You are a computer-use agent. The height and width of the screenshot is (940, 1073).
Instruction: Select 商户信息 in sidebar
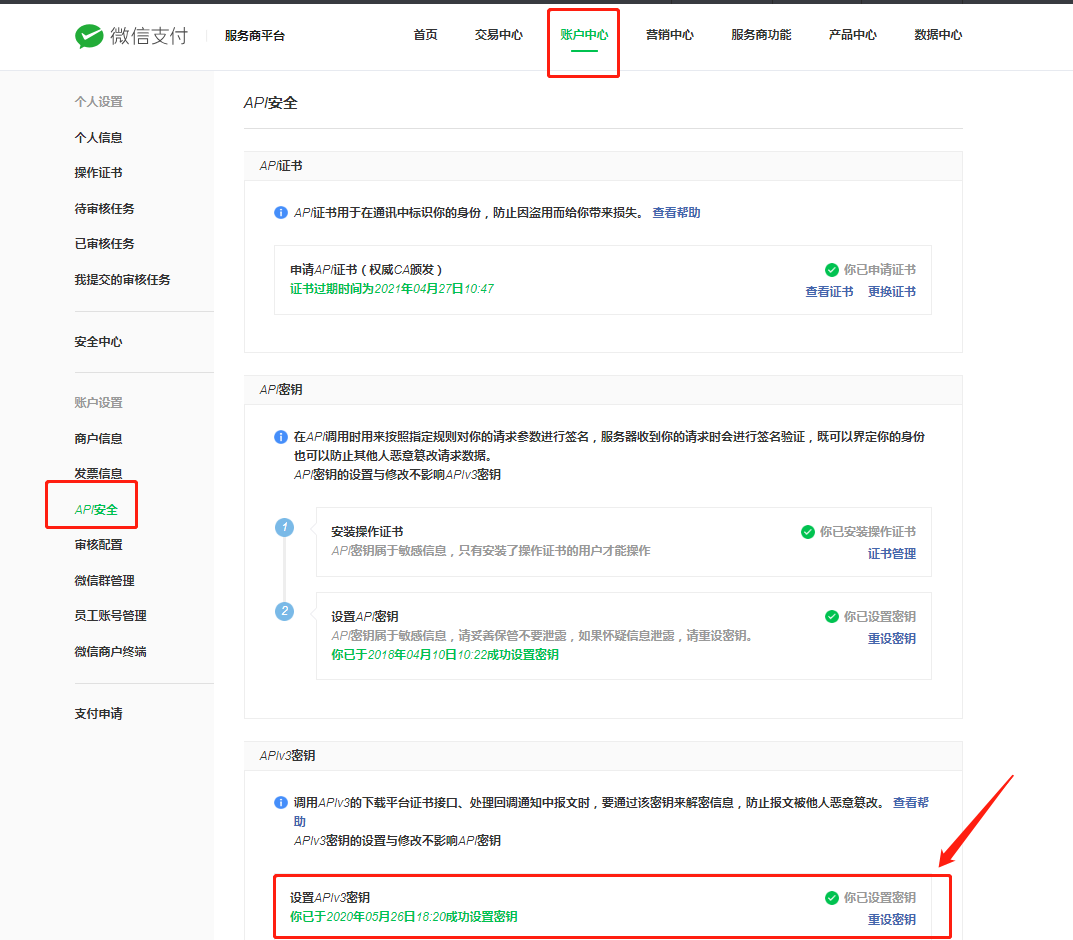(x=99, y=439)
